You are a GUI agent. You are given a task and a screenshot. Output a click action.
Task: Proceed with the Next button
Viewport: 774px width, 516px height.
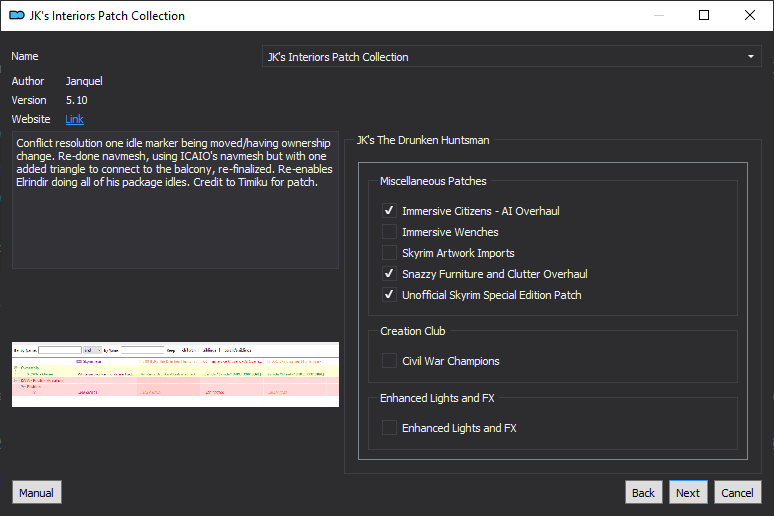point(688,493)
